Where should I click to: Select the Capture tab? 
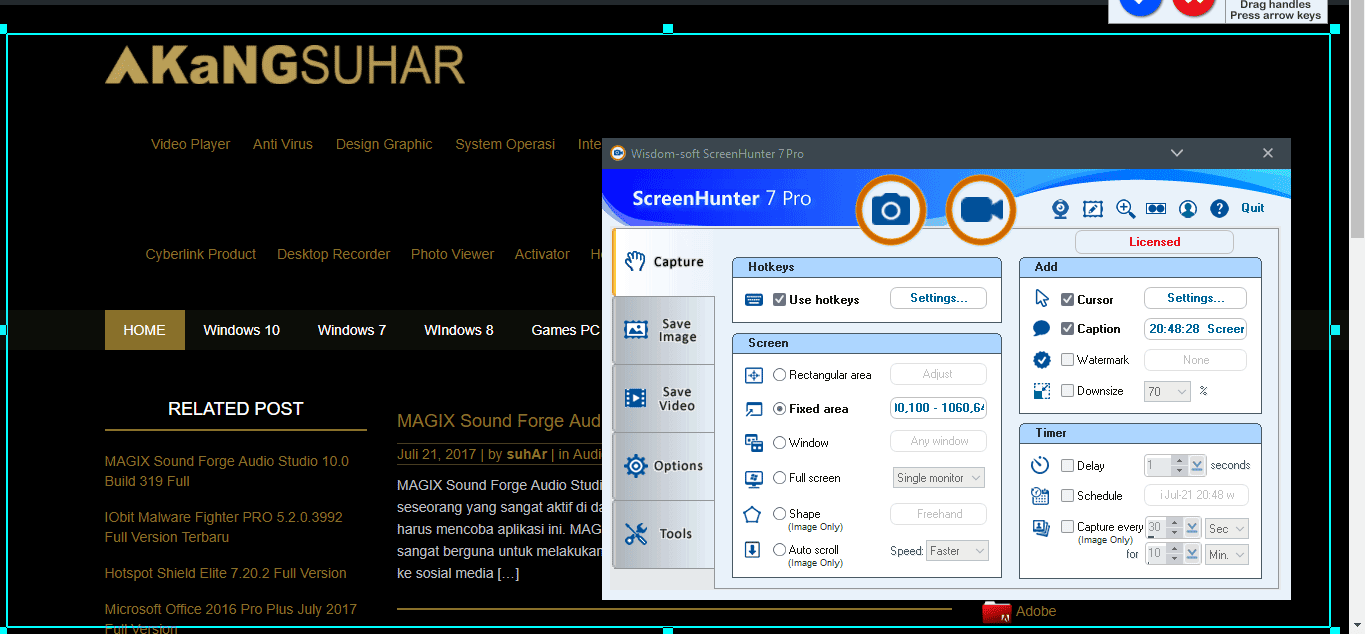pyautogui.click(x=663, y=262)
